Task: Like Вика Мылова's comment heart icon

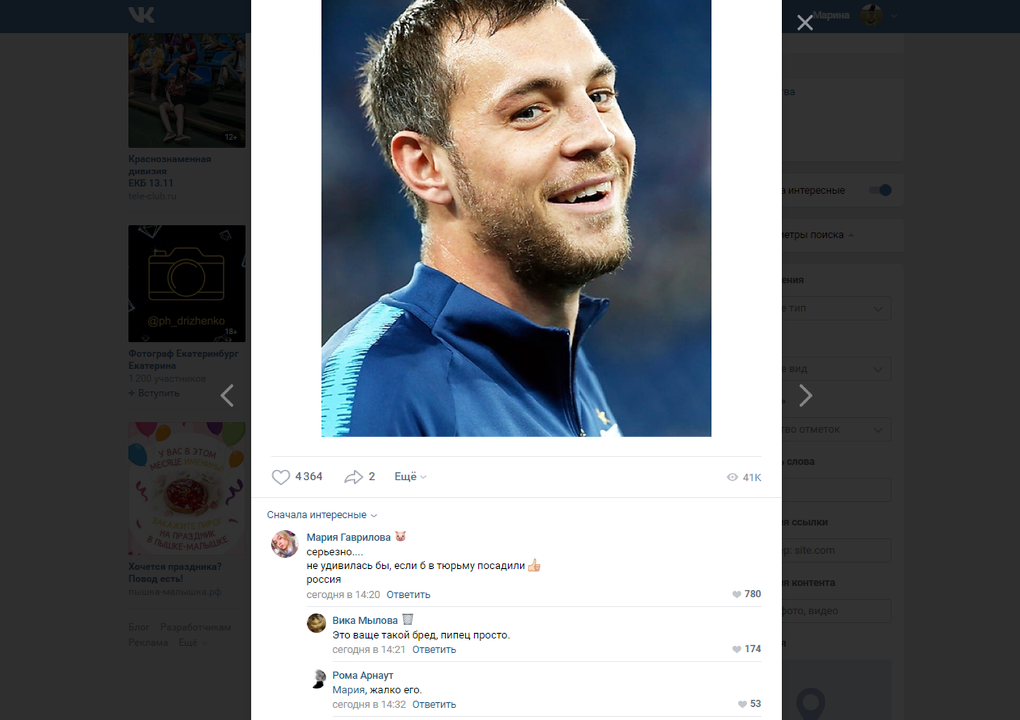Action: pos(737,649)
